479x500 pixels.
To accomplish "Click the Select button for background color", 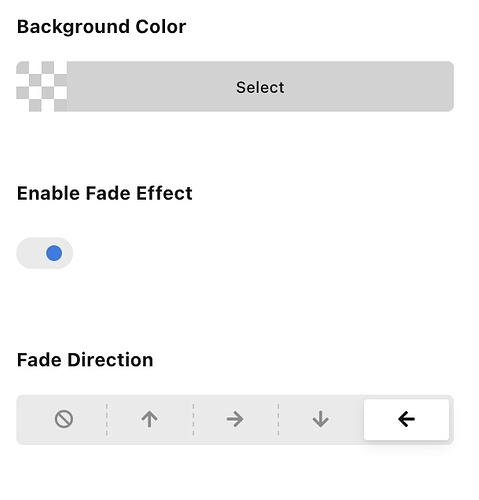I will (x=260, y=86).
